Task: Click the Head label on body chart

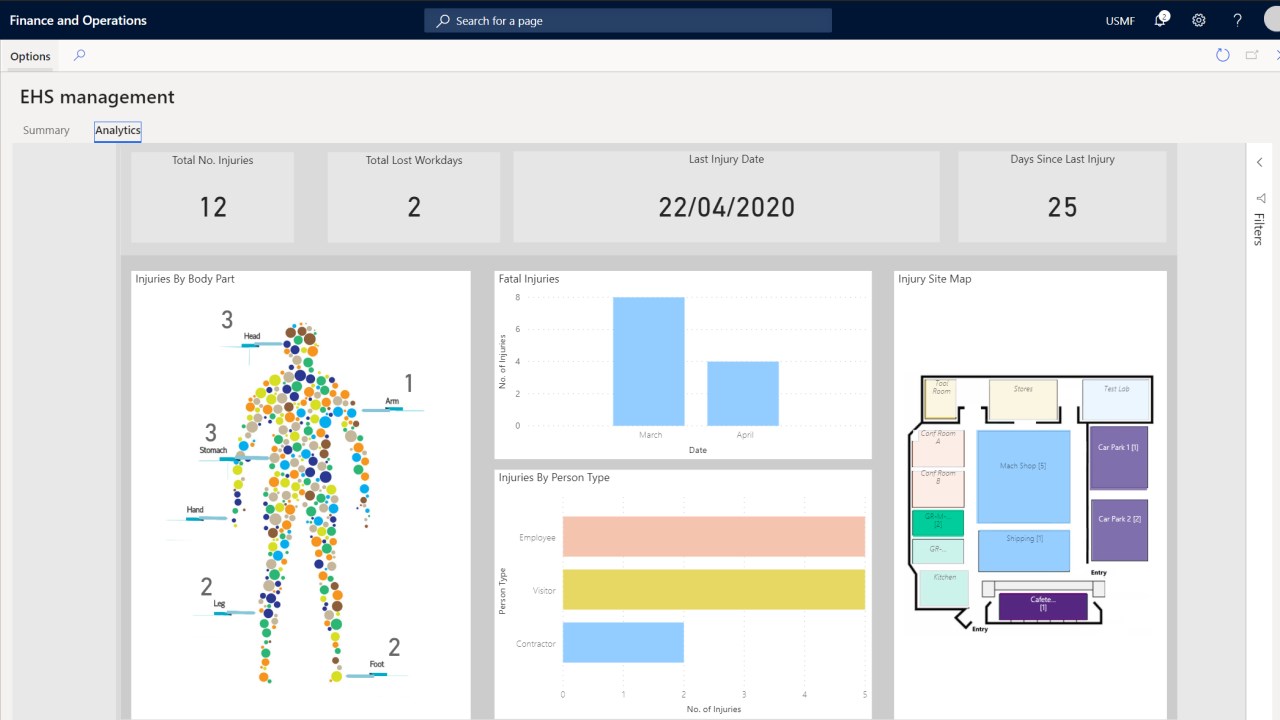Action: 252,337
